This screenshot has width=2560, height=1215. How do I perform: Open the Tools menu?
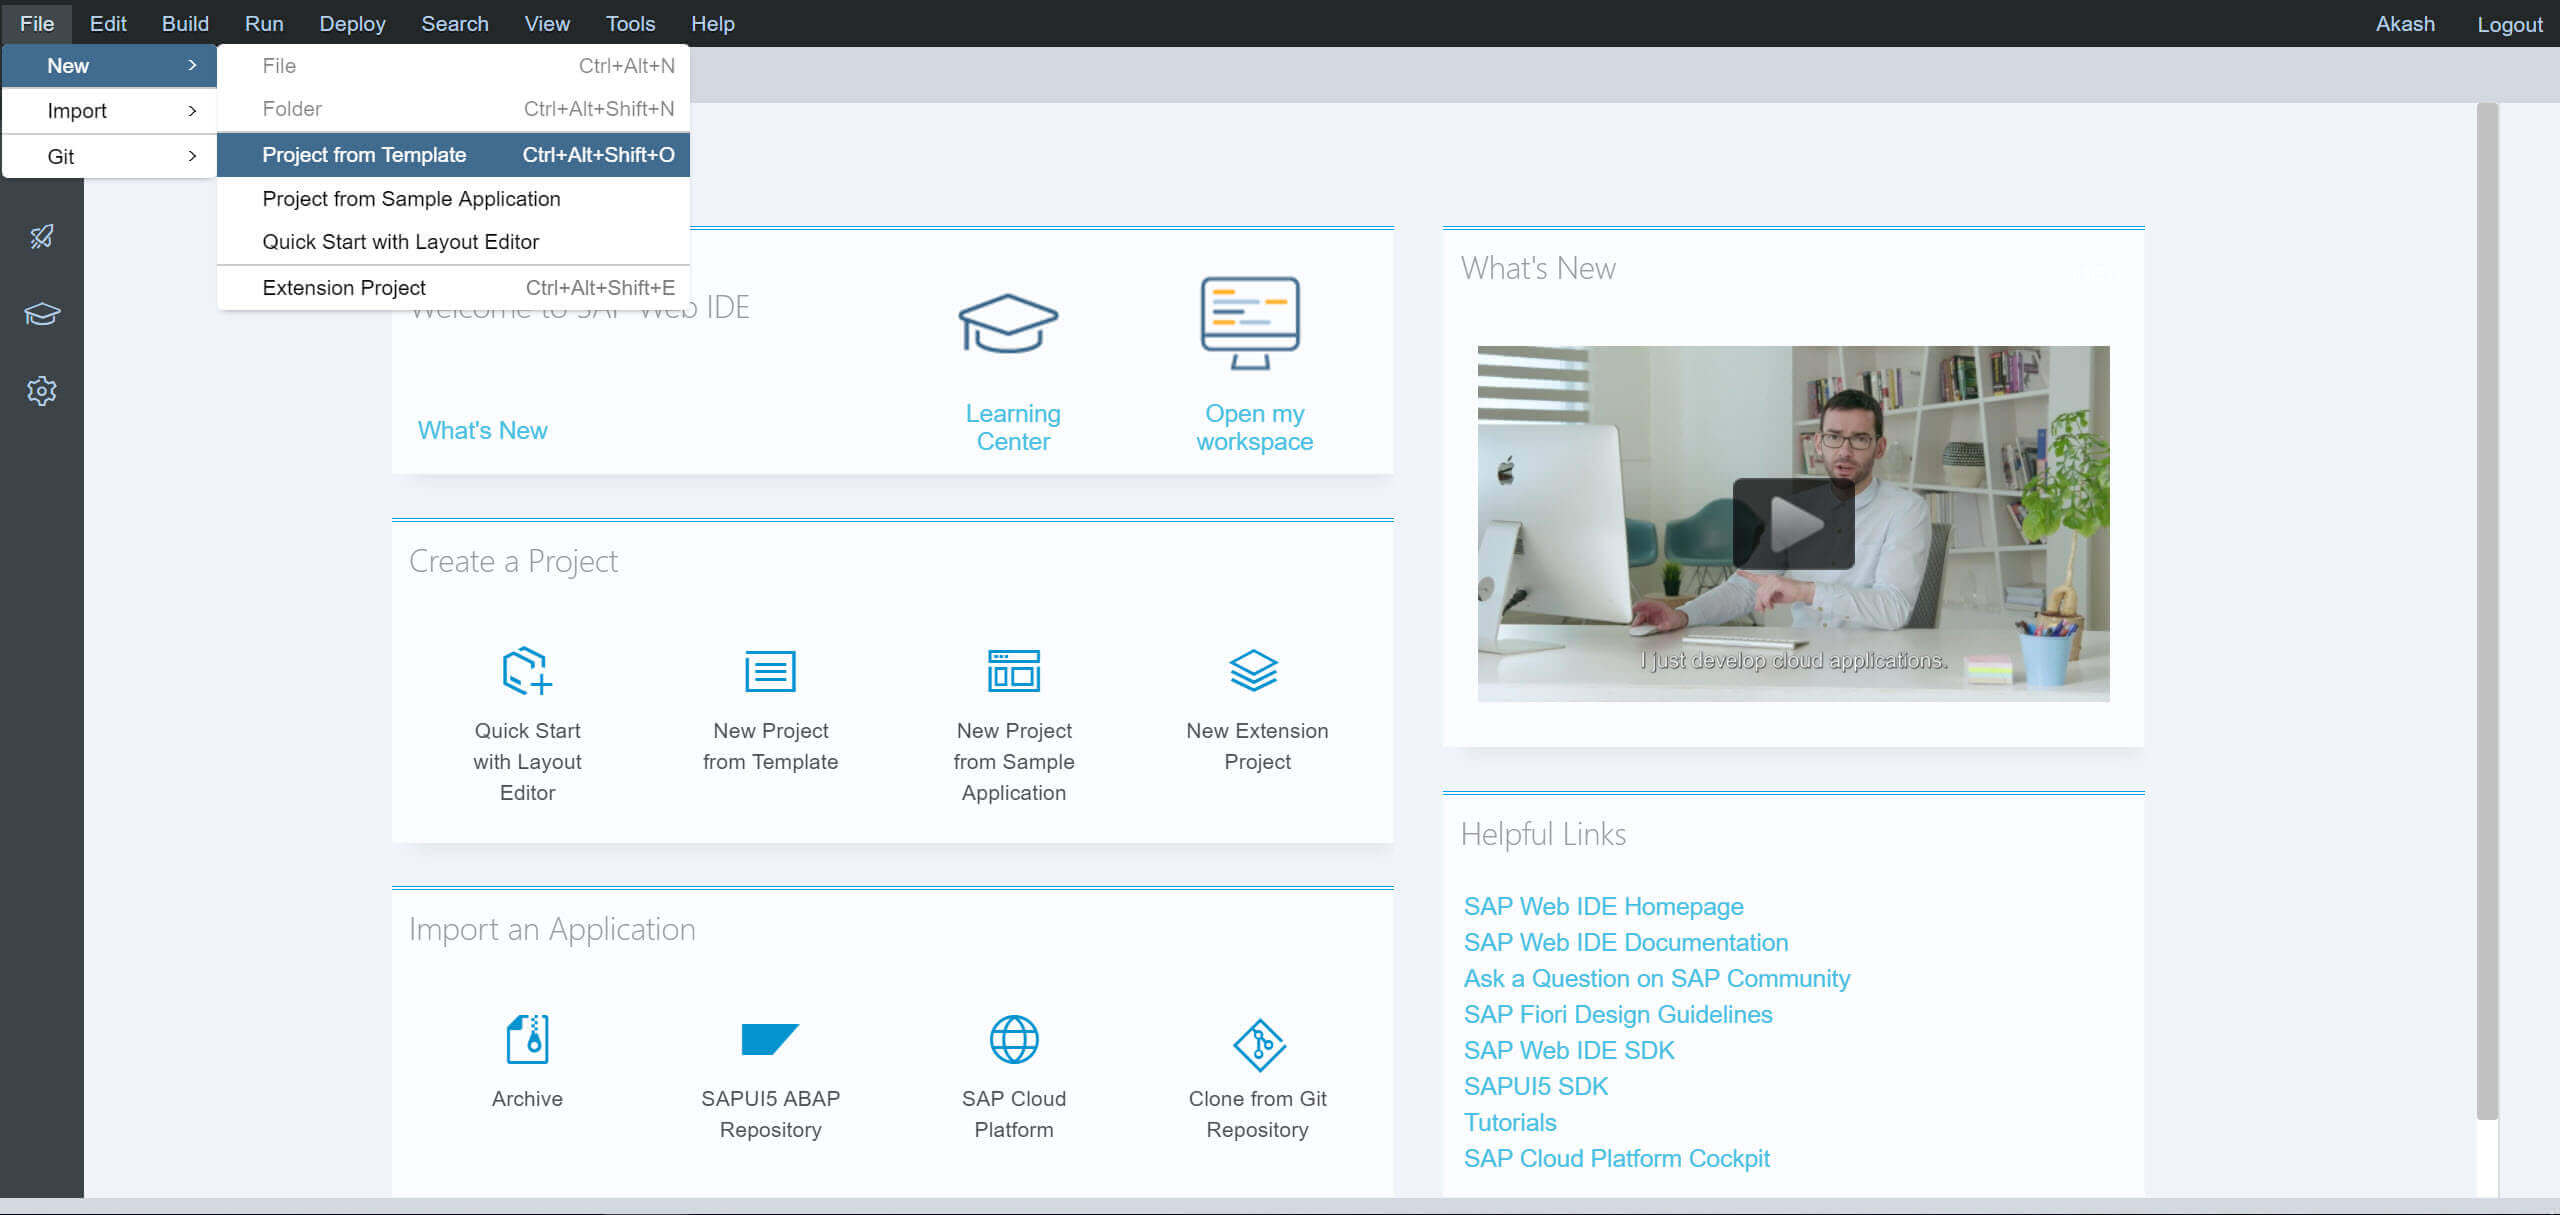point(630,23)
